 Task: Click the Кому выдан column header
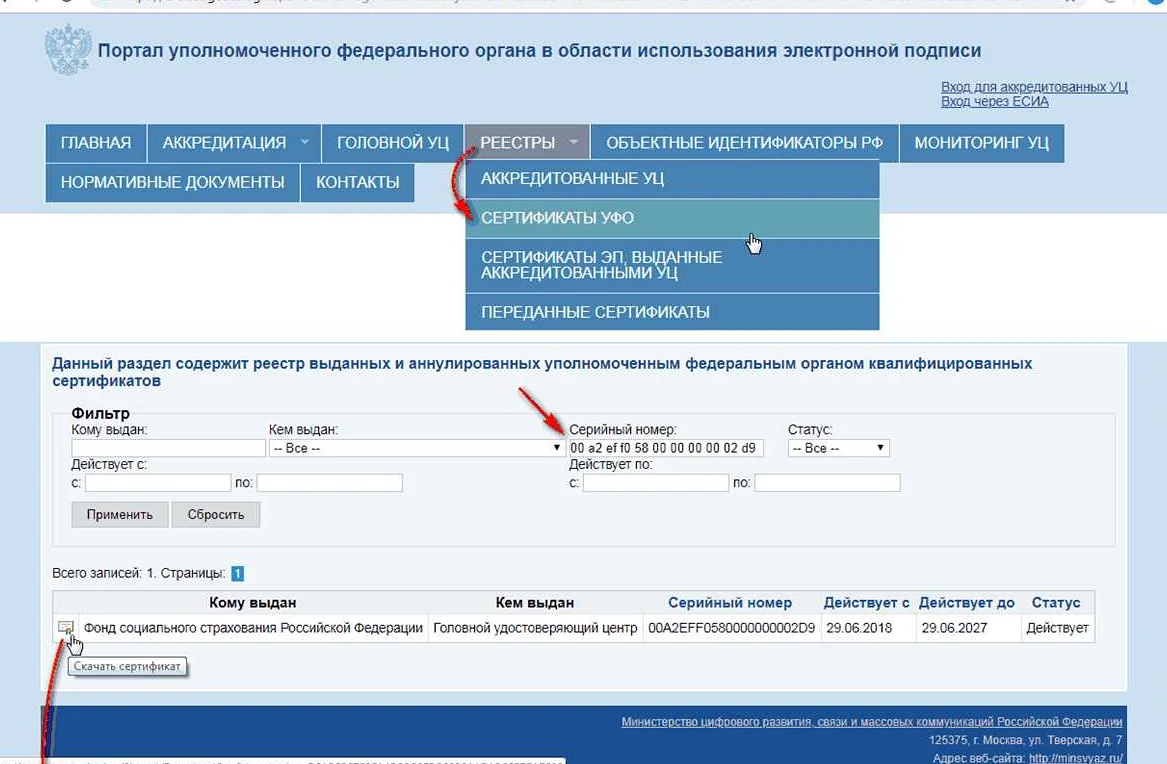coord(252,603)
